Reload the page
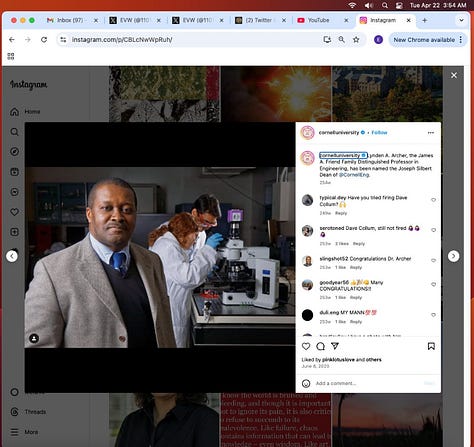 [44, 40]
